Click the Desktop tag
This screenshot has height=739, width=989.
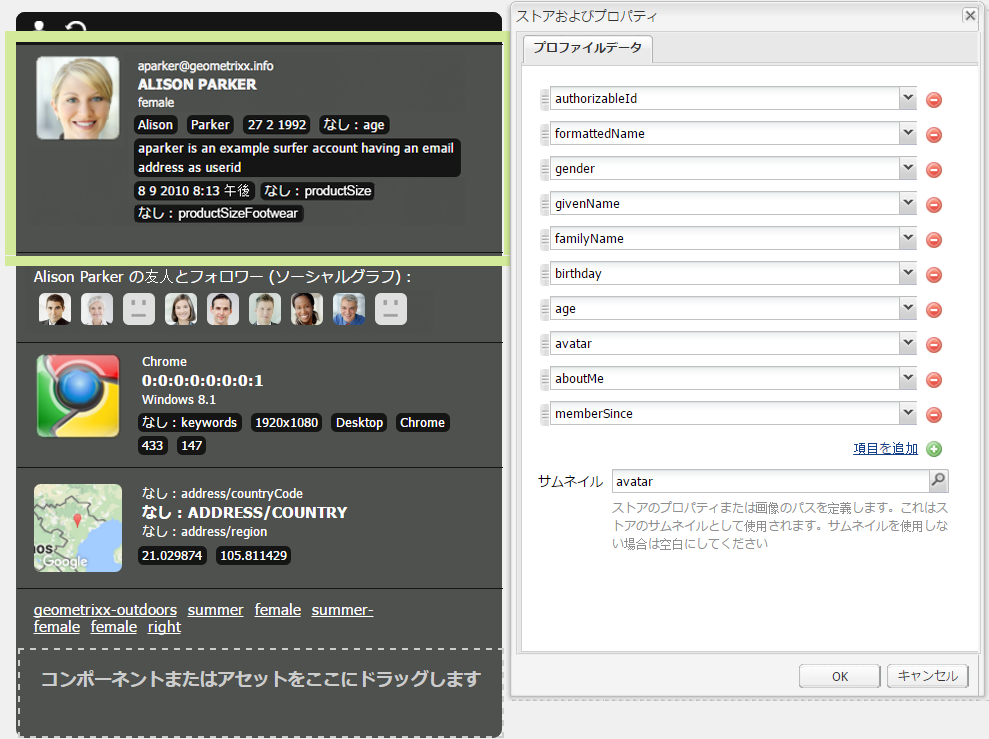click(360, 422)
